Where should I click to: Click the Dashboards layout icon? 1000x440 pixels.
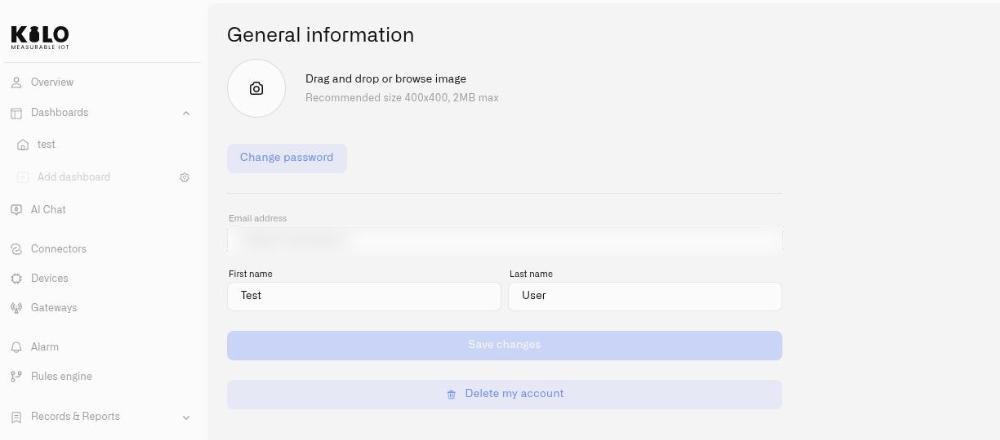17,113
